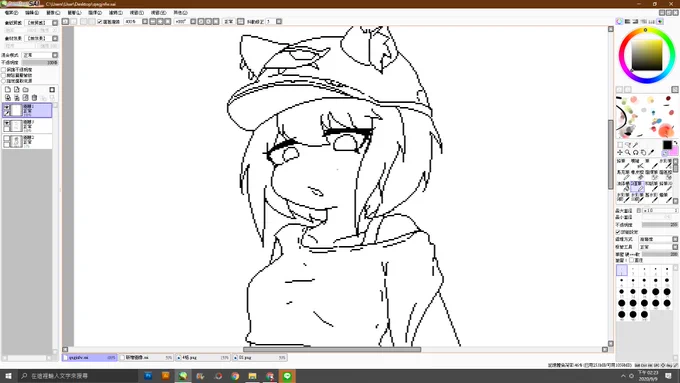Viewport: 680px width, 383px height.
Task: Show the HSV slider panel icon
Action: click(x=635, y=21)
